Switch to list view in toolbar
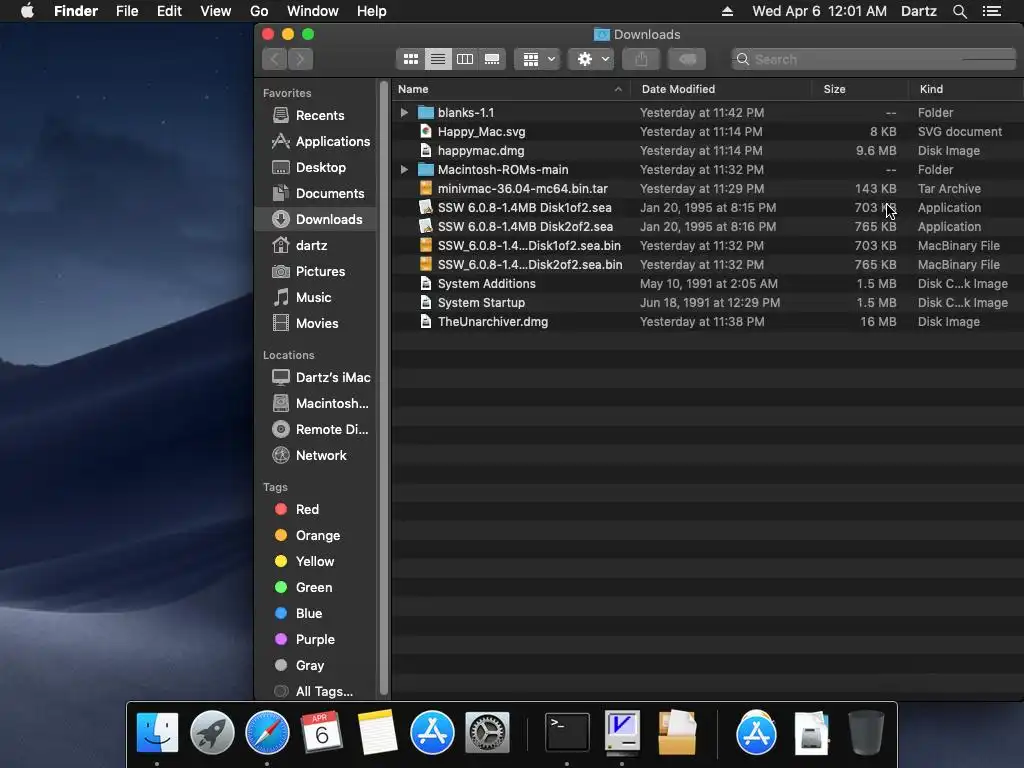Viewport: 1024px width, 768px height. coord(438,59)
